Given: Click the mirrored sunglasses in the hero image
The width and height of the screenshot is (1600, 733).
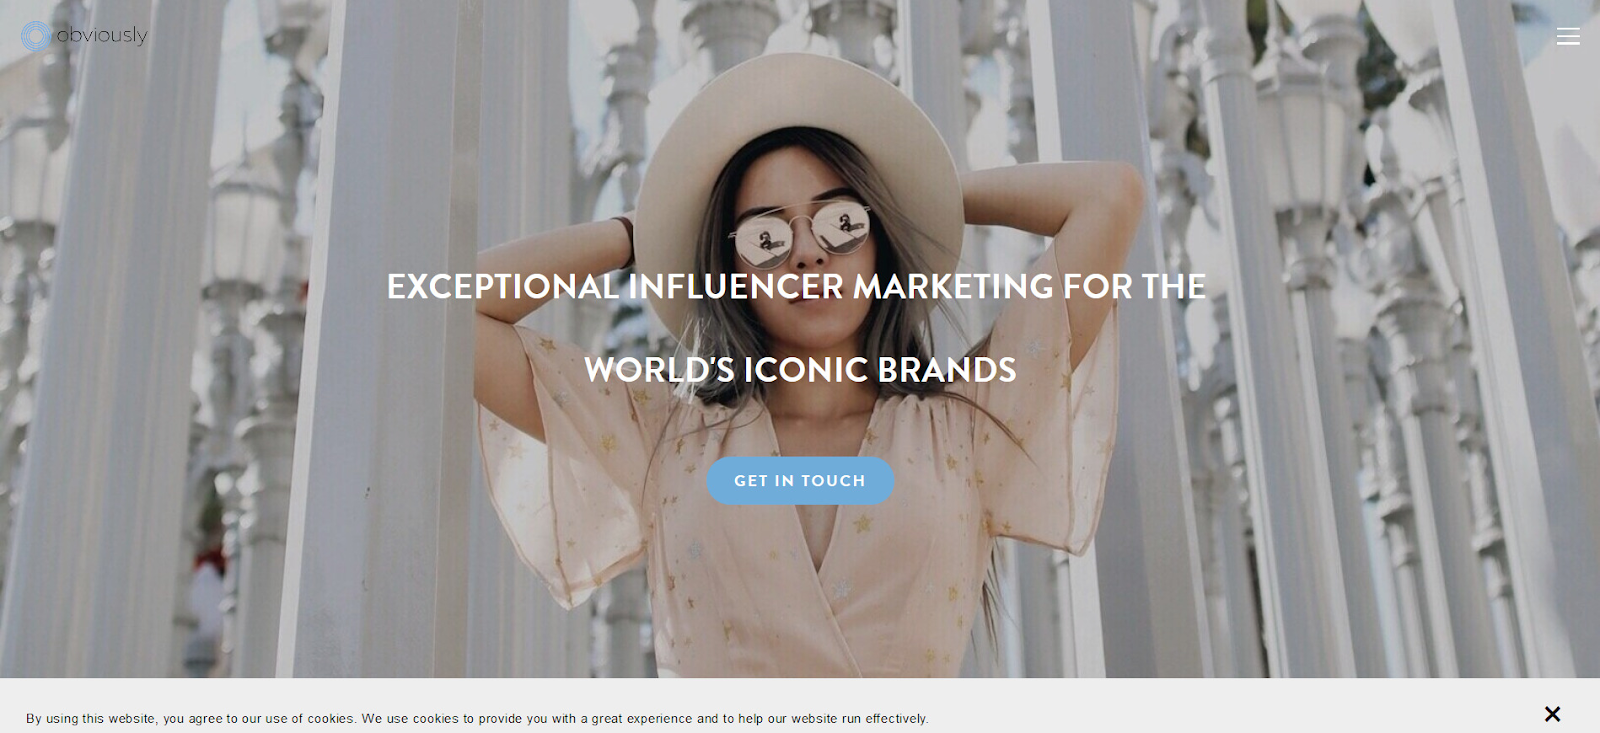Looking at the screenshot, I should 800,232.
